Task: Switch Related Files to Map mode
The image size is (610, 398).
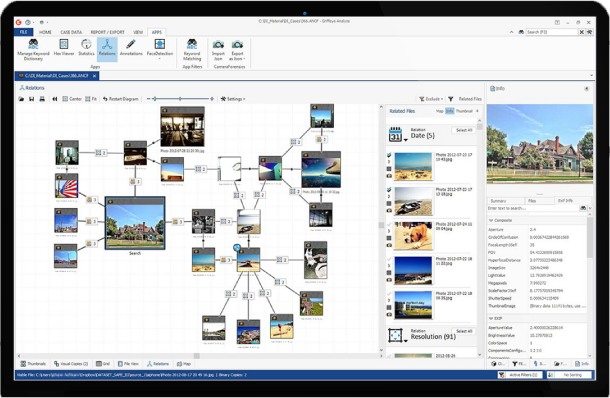Action: (440, 111)
